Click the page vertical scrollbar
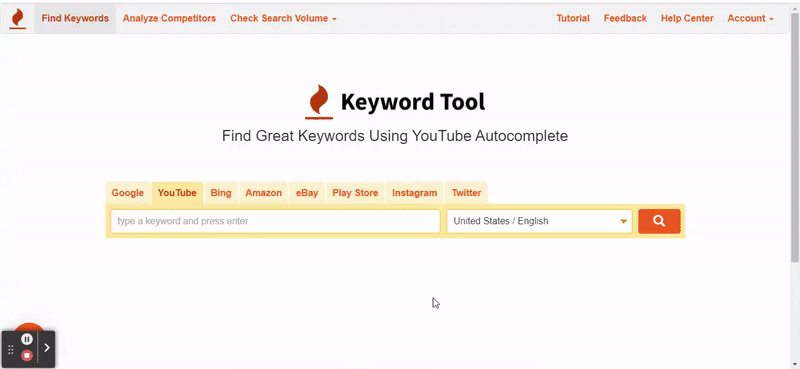This screenshot has width=800, height=369. click(795, 138)
